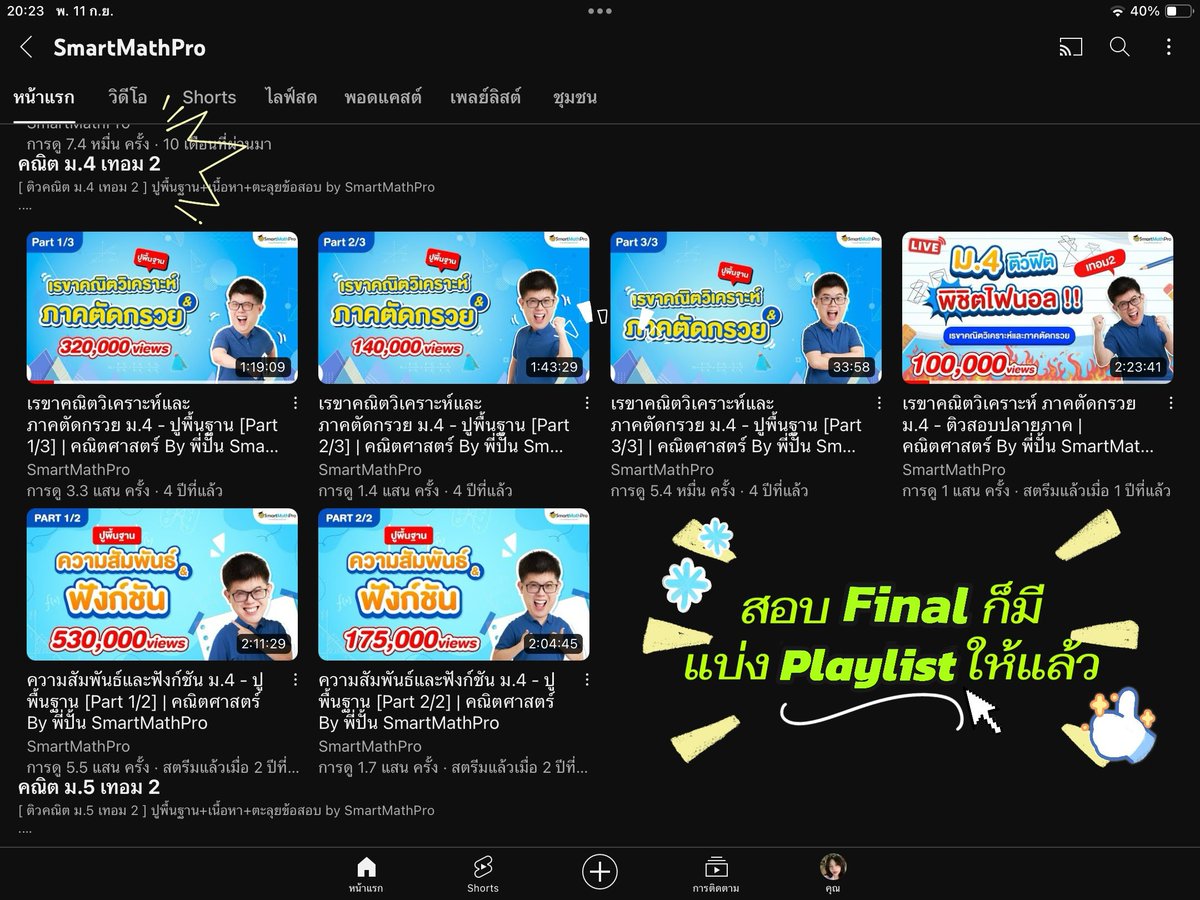The image size is (1200, 900).
Task: Tap the three dots at top center
Action: tap(599, 11)
